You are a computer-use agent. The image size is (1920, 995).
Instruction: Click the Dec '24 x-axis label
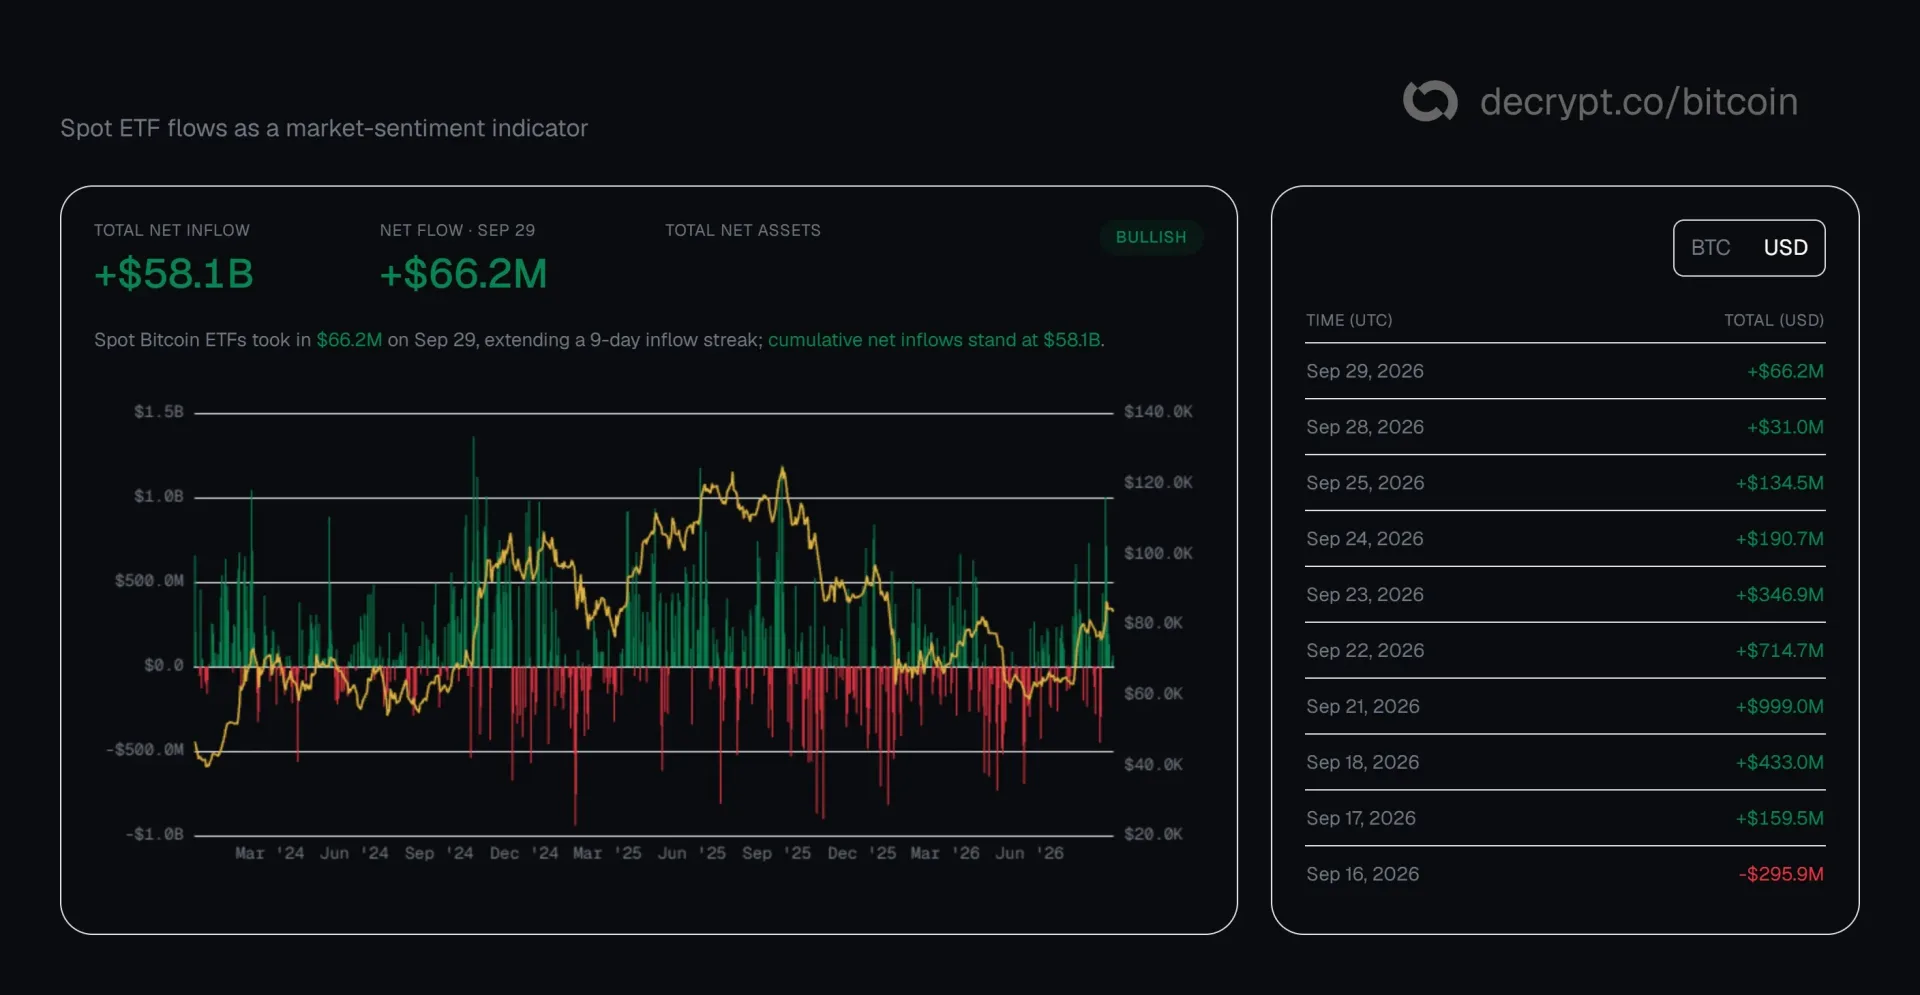click(523, 854)
